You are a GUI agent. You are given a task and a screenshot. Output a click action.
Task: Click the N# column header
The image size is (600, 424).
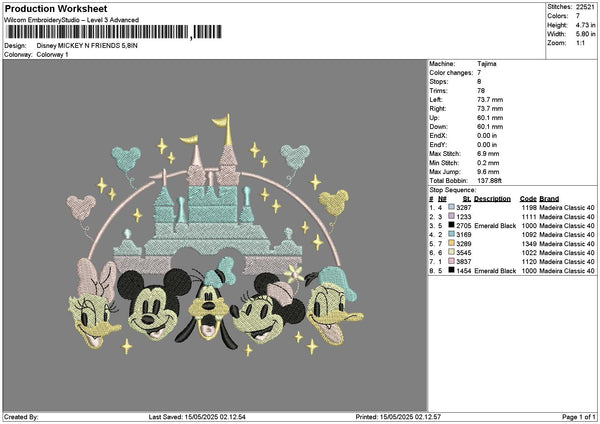(442, 199)
